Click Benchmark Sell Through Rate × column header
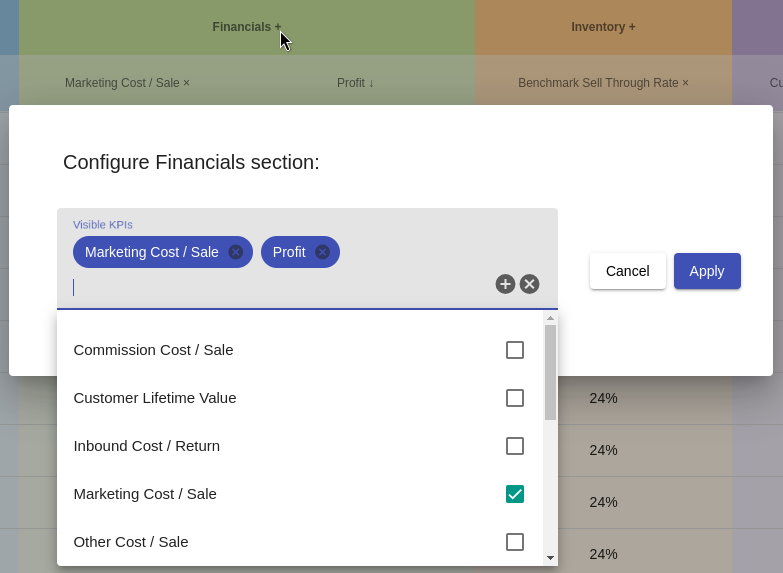Viewport: 783px width, 573px height. [603, 83]
